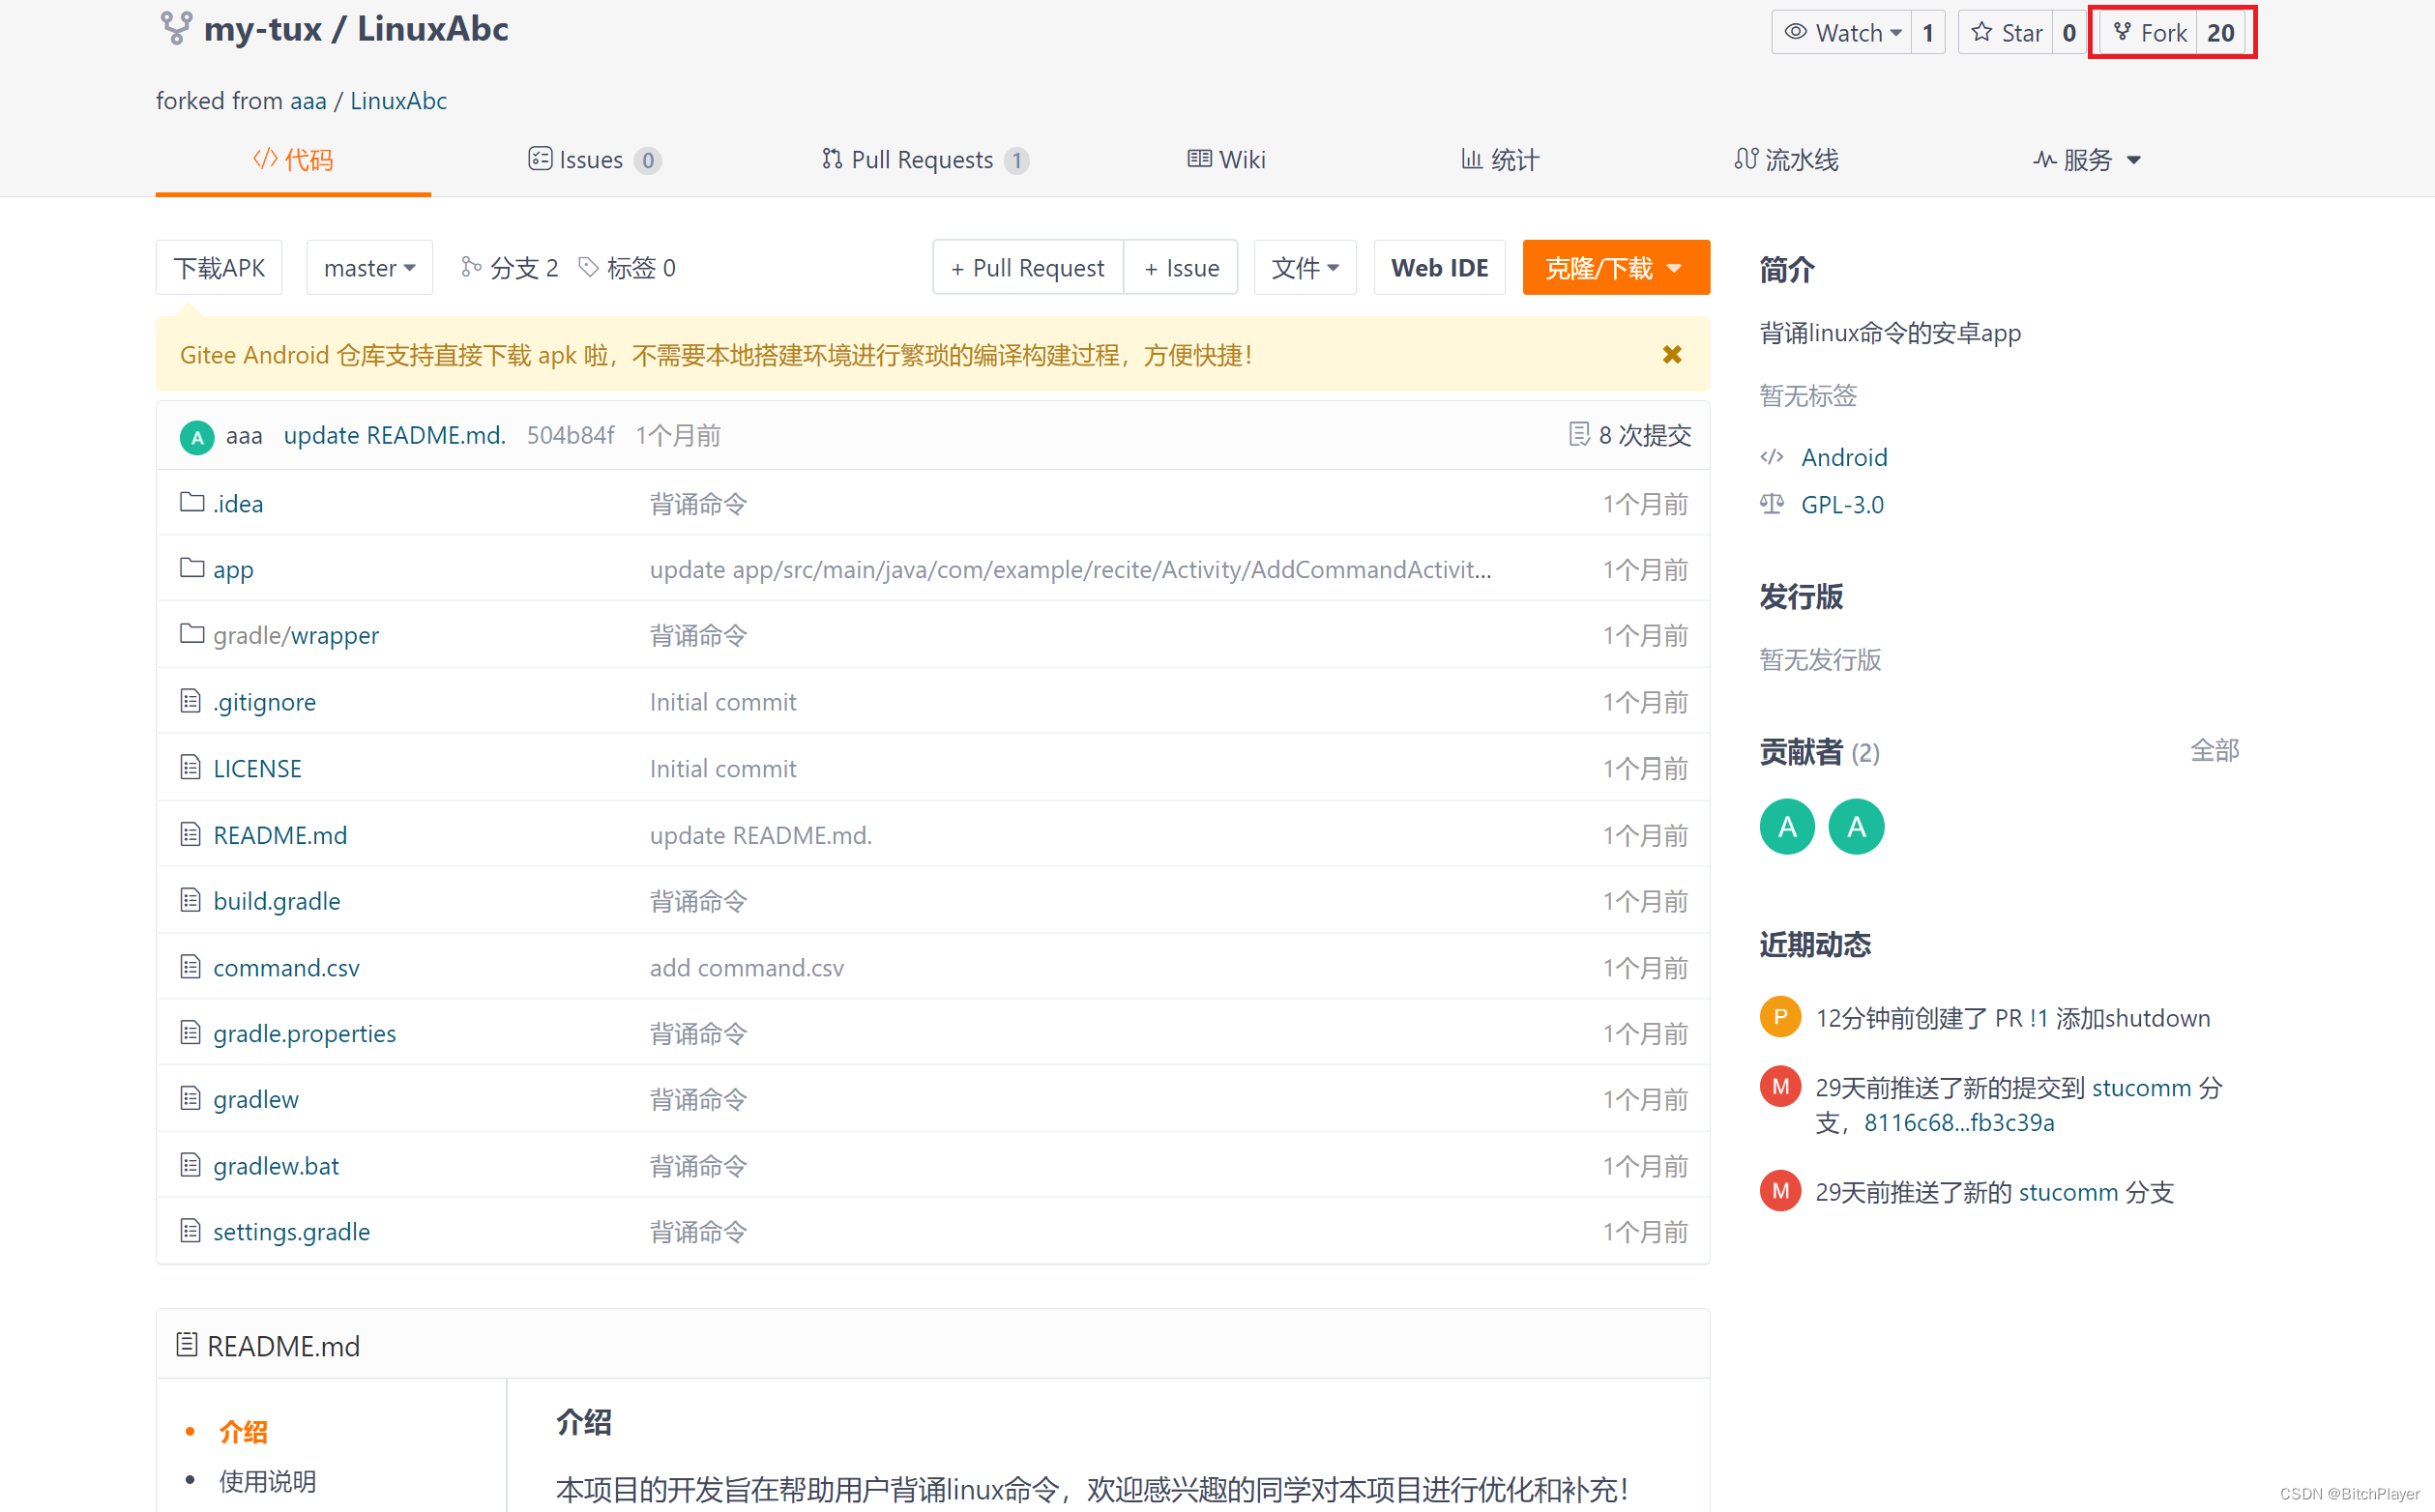Image resolution: width=2435 pixels, height=1512 pixels.
Task: Open the branches icon link
Action: 508,268
